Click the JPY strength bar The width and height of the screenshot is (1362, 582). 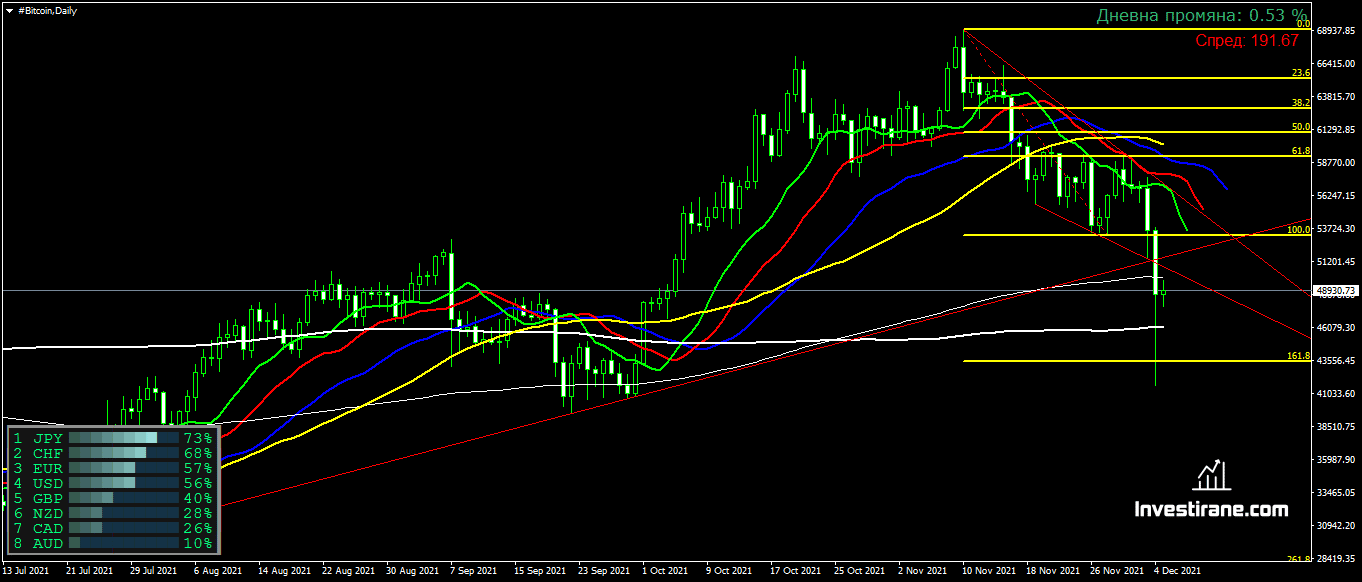pyautogui.click(x=113, y=438)
